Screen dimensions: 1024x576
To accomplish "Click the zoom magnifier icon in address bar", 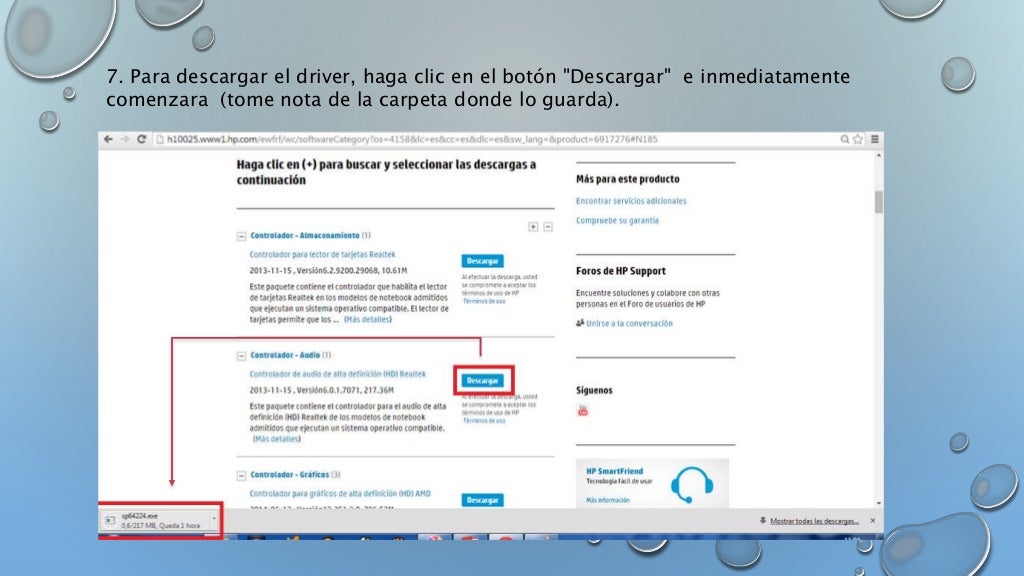I will pyautogui.click(x=844, y=139).
